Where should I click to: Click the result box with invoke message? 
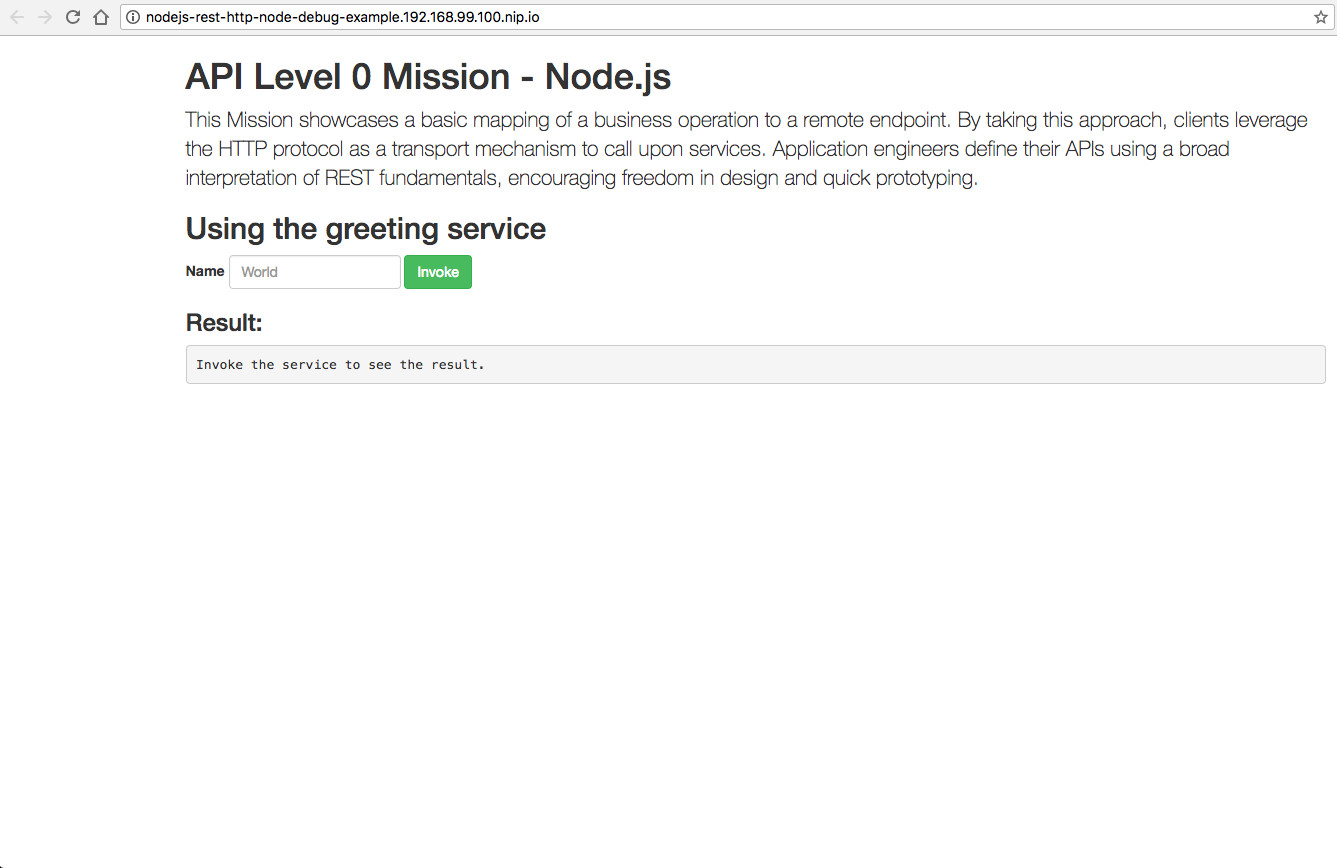(x=755, y=364)
